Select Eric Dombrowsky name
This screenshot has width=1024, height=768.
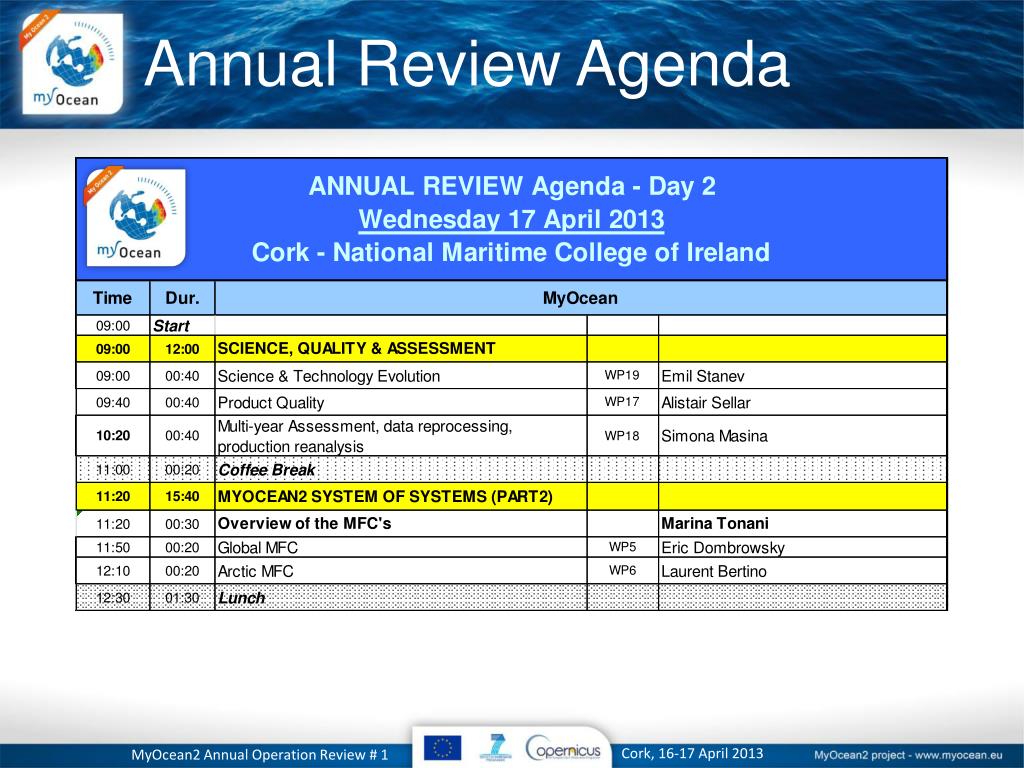tap(723, 547)
